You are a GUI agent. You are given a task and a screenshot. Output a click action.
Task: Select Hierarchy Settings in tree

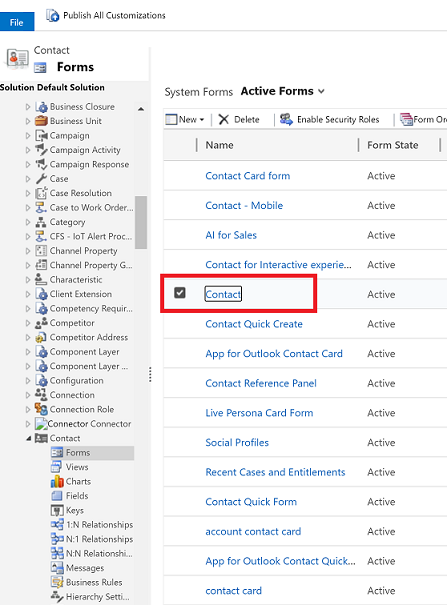pyautogui.click(x=98, y=597)
